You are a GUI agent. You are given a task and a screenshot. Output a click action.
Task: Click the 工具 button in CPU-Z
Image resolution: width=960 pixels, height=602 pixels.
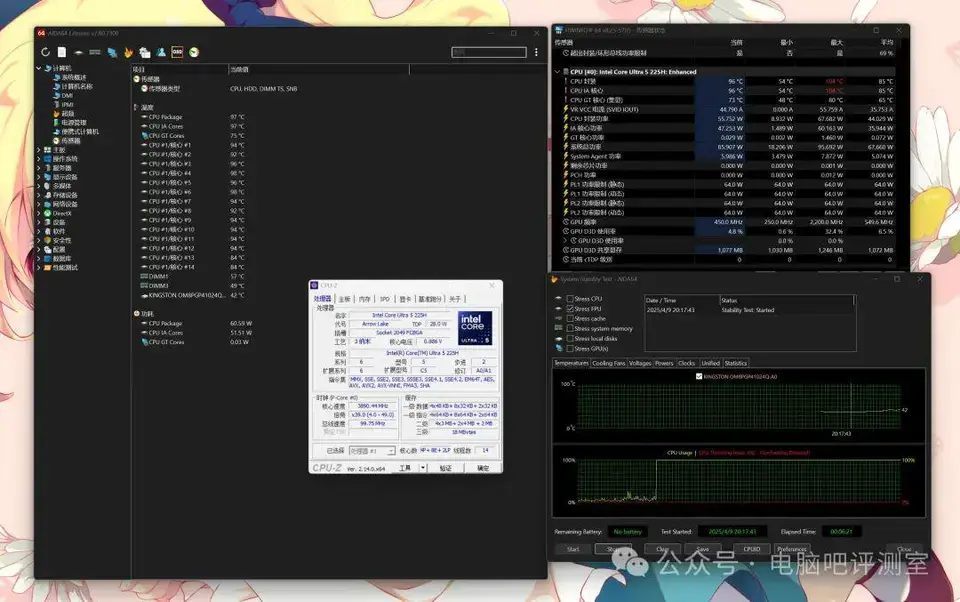tap(405, 468)
